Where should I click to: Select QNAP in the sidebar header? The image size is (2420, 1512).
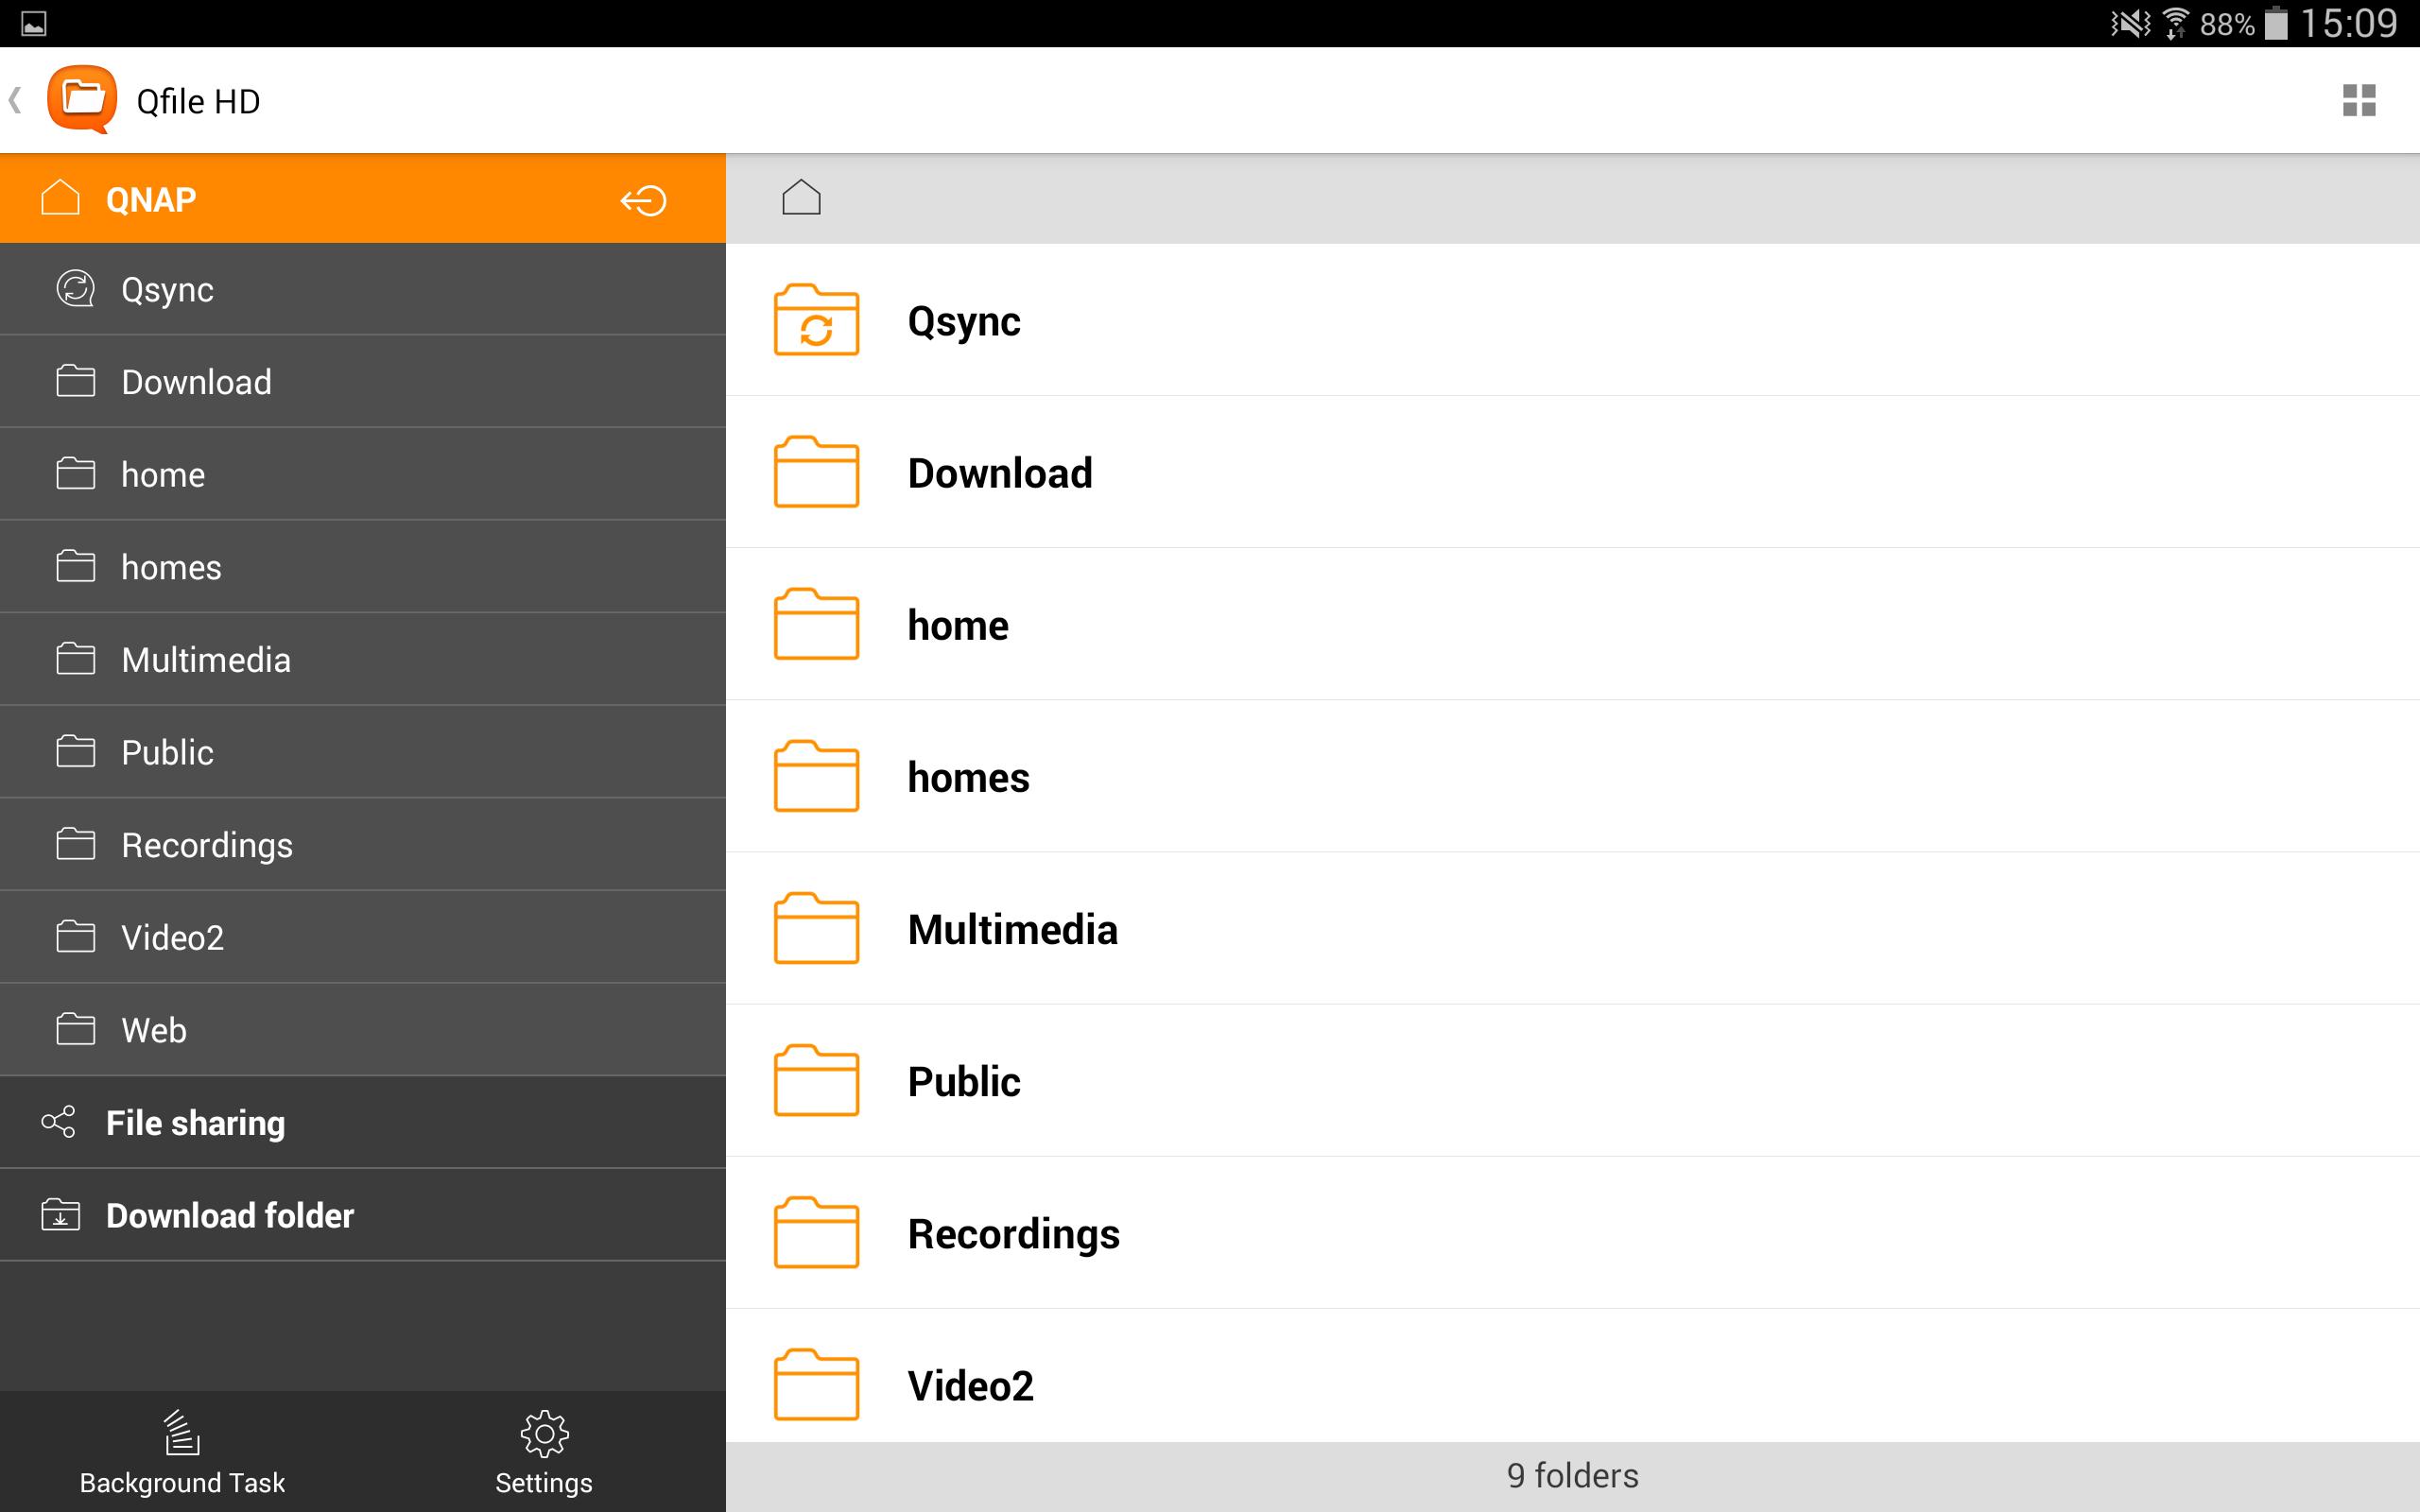(148, 198)
